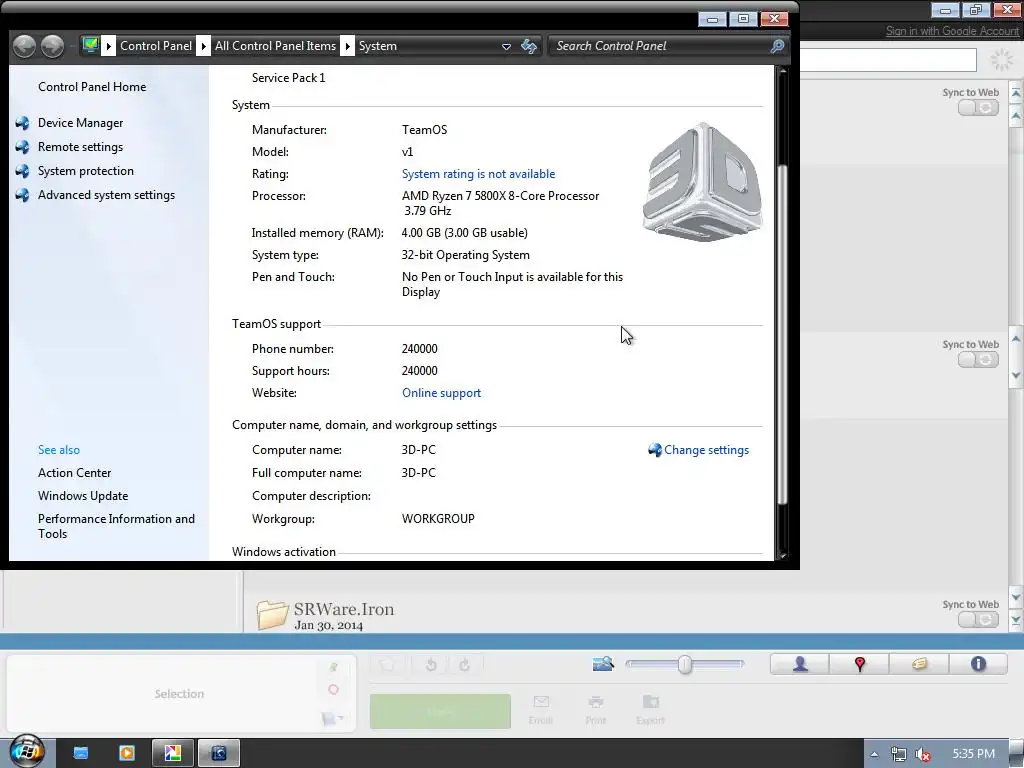Click the computer icon in the address bar
The width and height of the screenshot is (1024, 768).
pyautogui.click(x=90, y=45)
